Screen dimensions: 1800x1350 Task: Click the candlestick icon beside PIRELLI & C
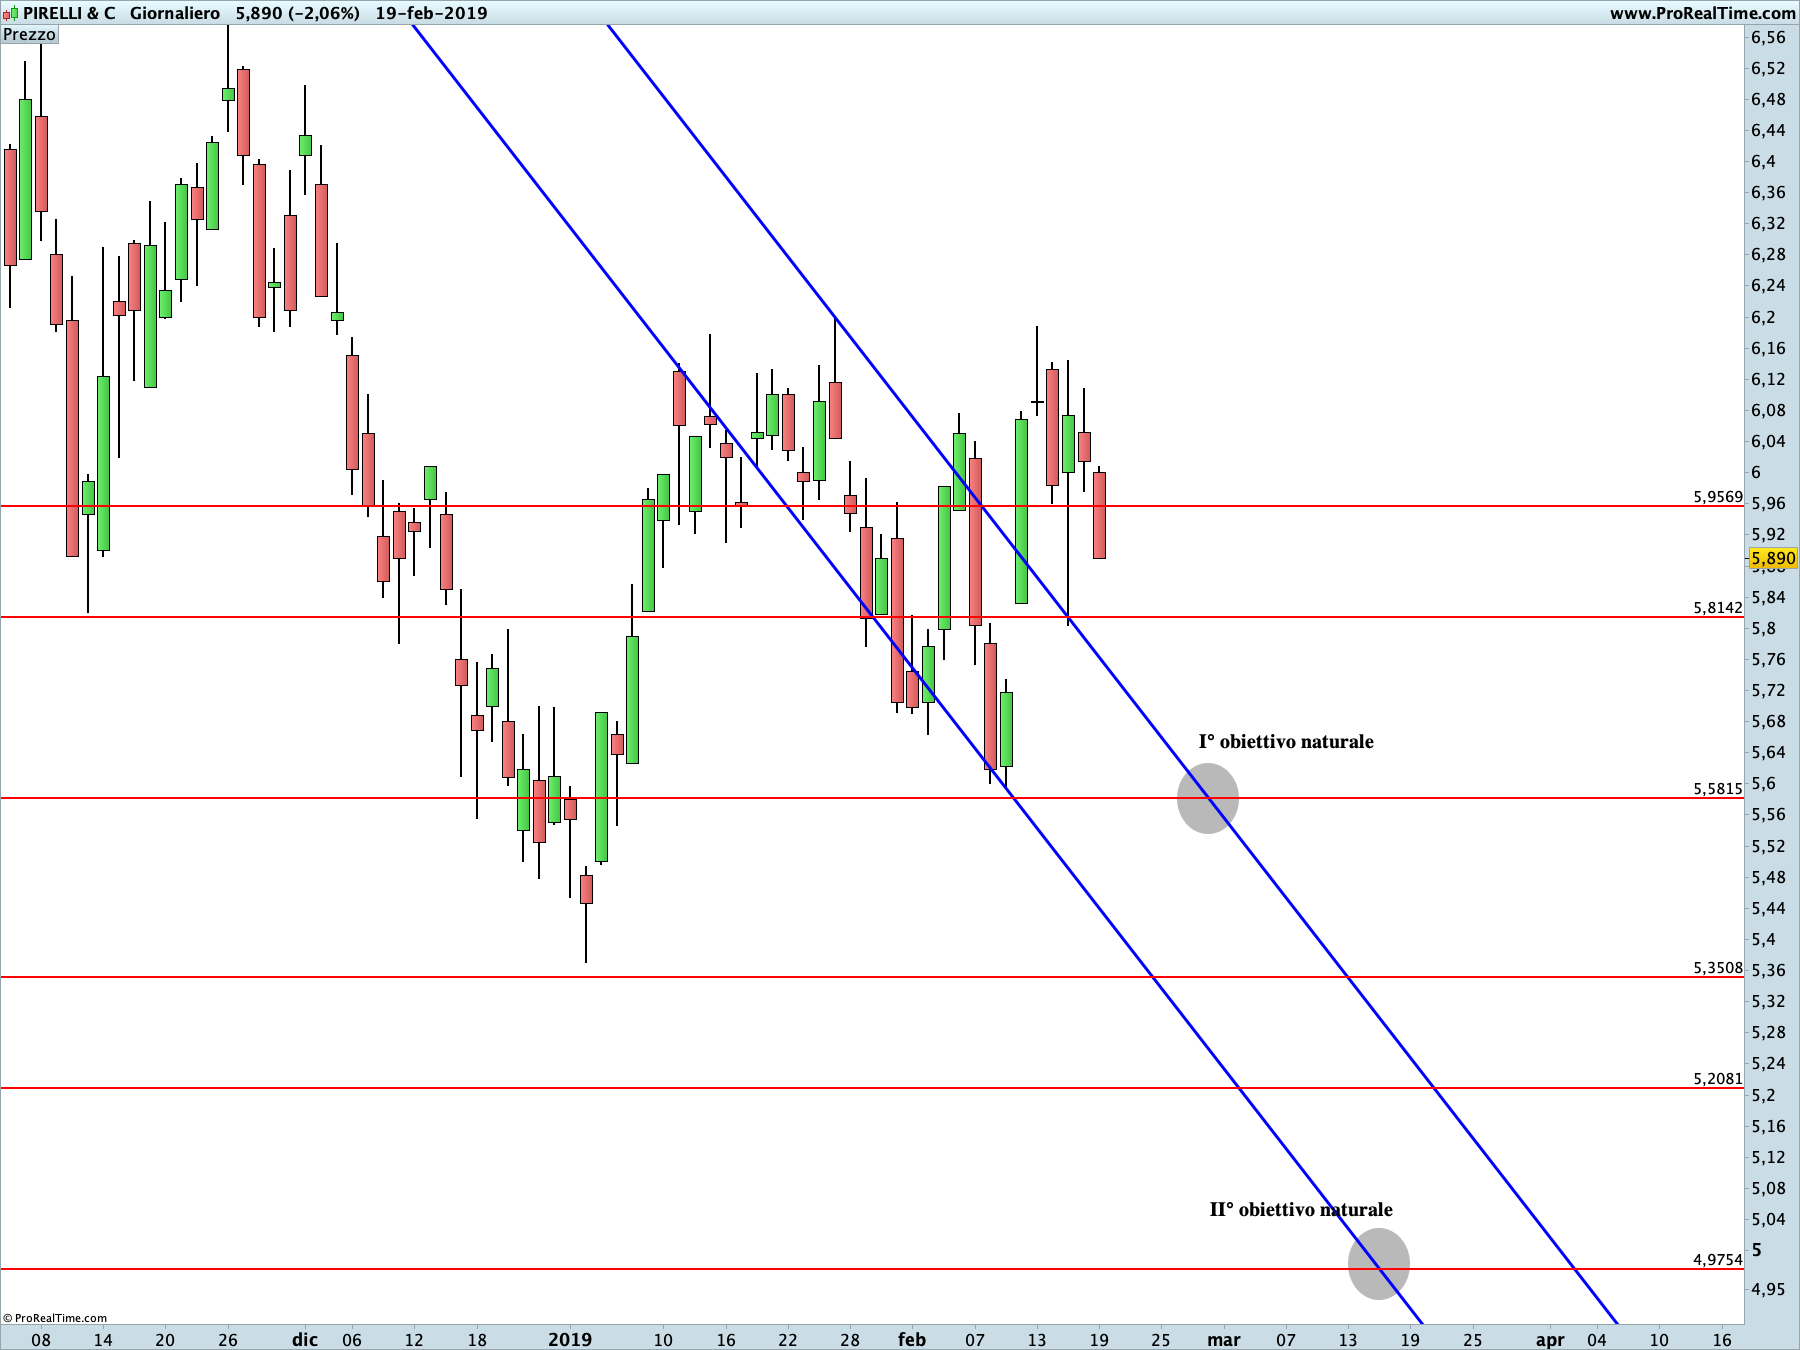(10, 13)
